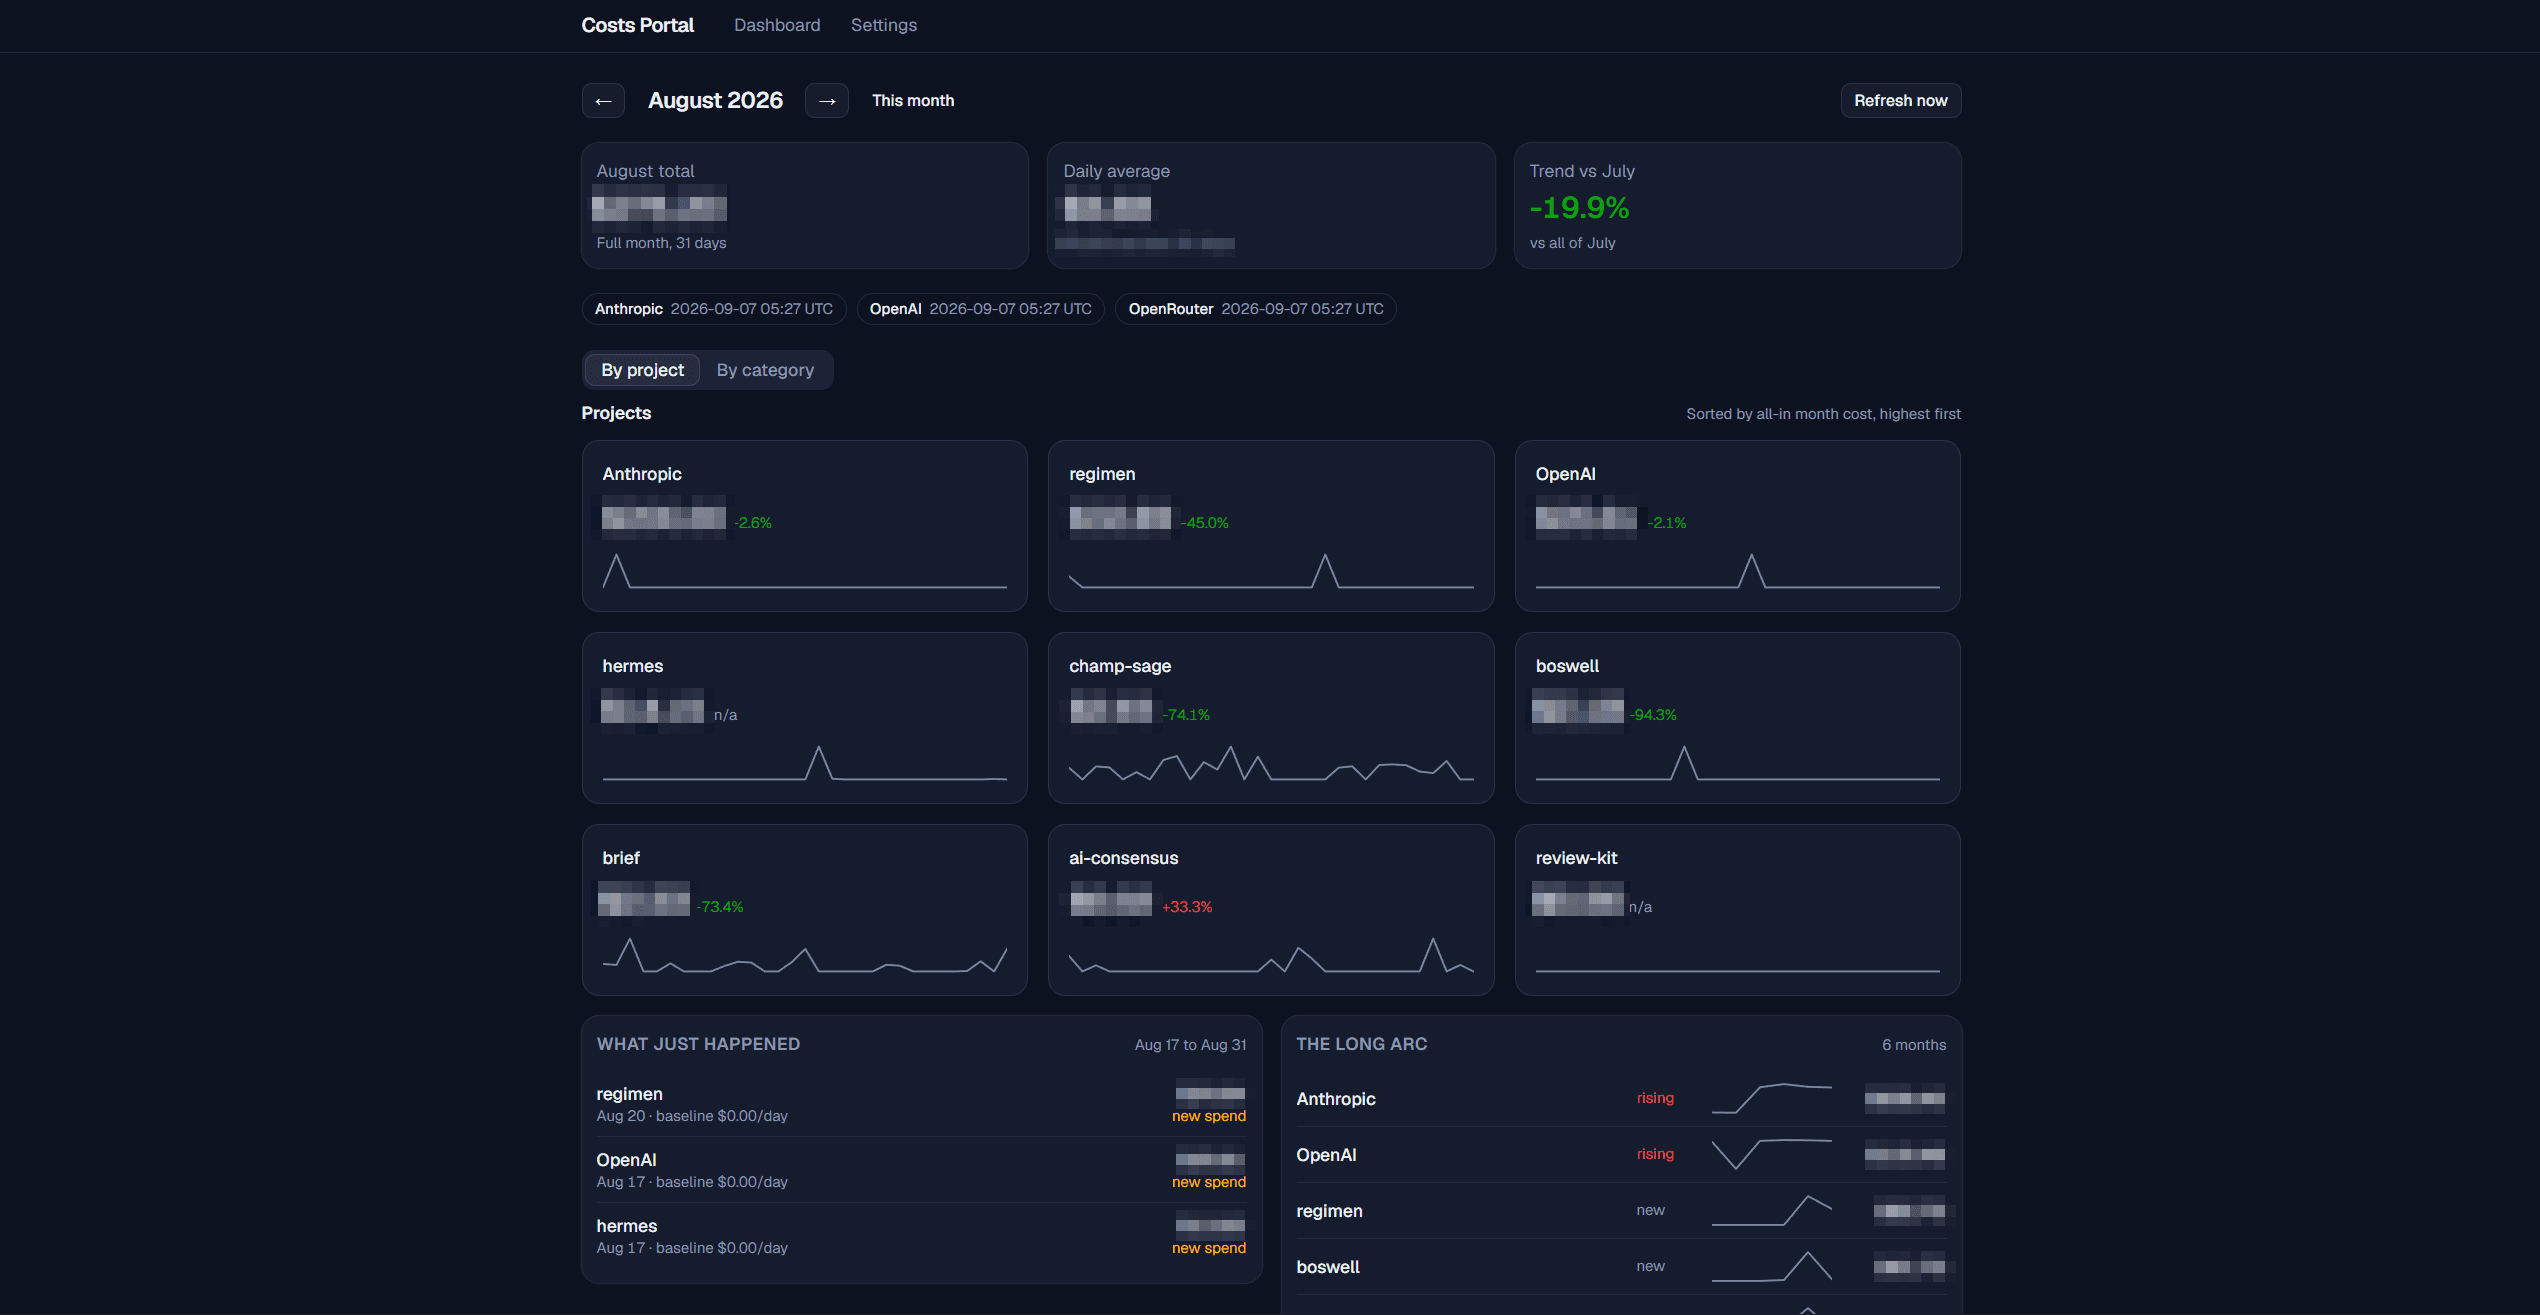
Task: Click the This month button
Action: coord(913,101)
